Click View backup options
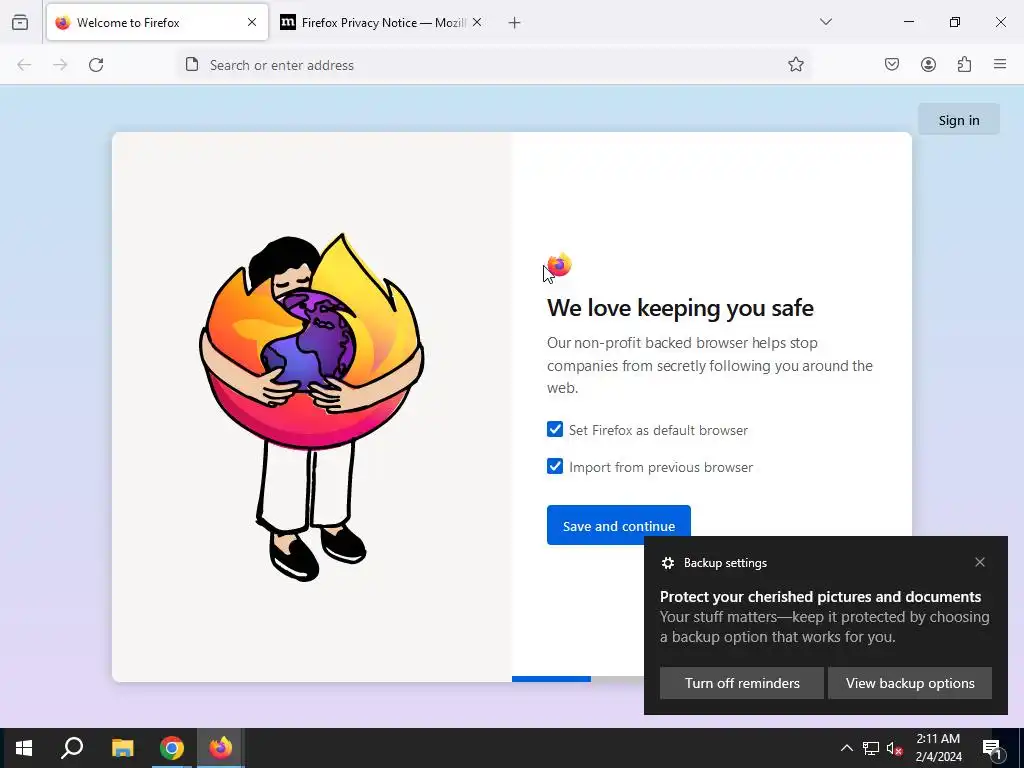 click(910, 683)
